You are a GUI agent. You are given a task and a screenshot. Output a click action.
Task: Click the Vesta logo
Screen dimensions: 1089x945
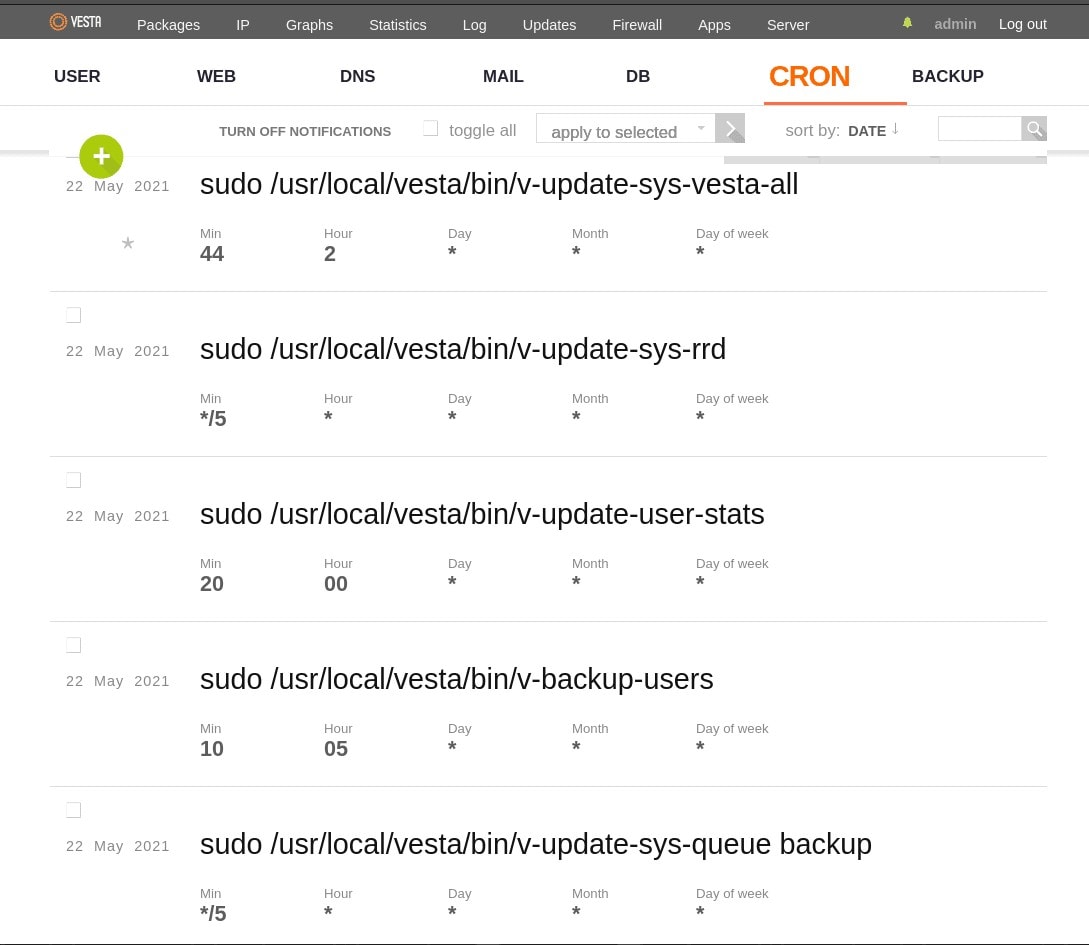pos(75,22)
